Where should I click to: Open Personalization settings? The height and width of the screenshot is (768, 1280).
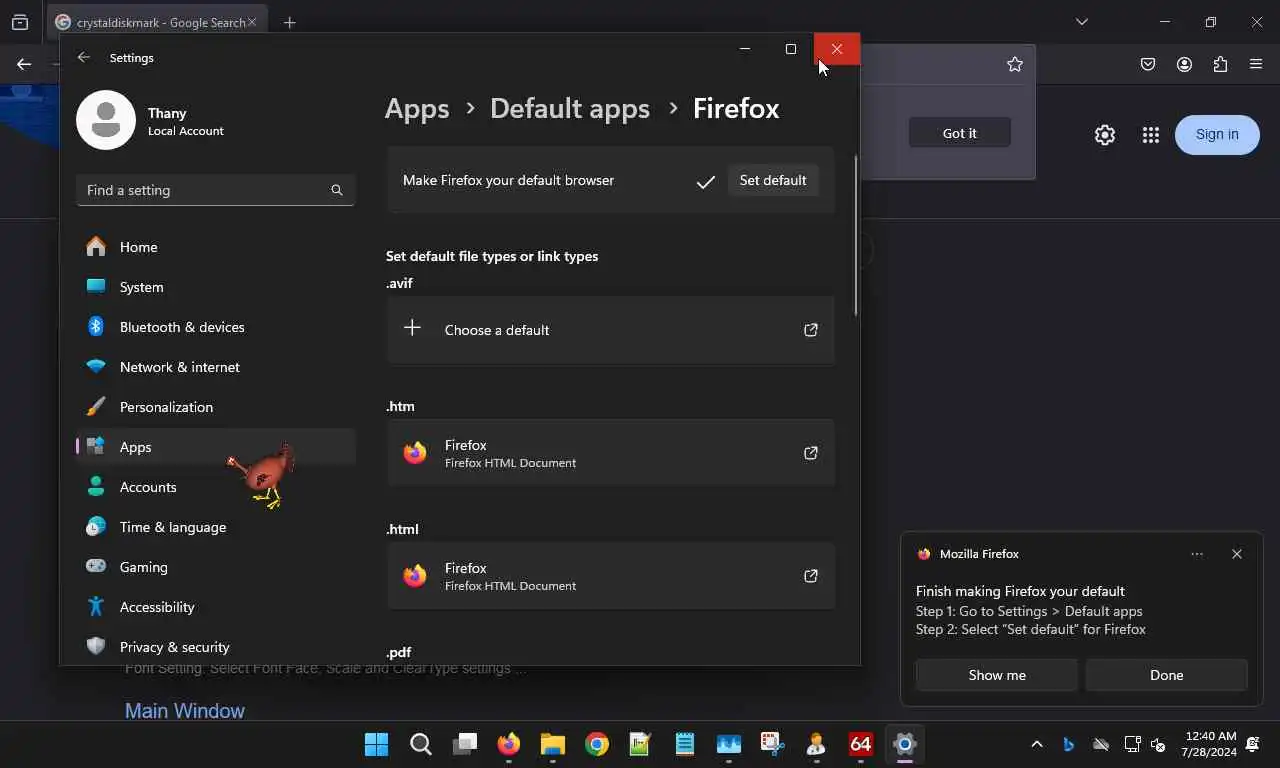coord(215,407)
